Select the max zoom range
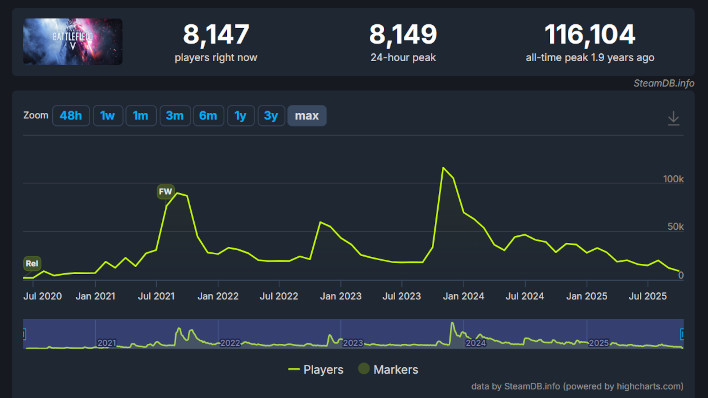708x398 pixels. point(307,116)
